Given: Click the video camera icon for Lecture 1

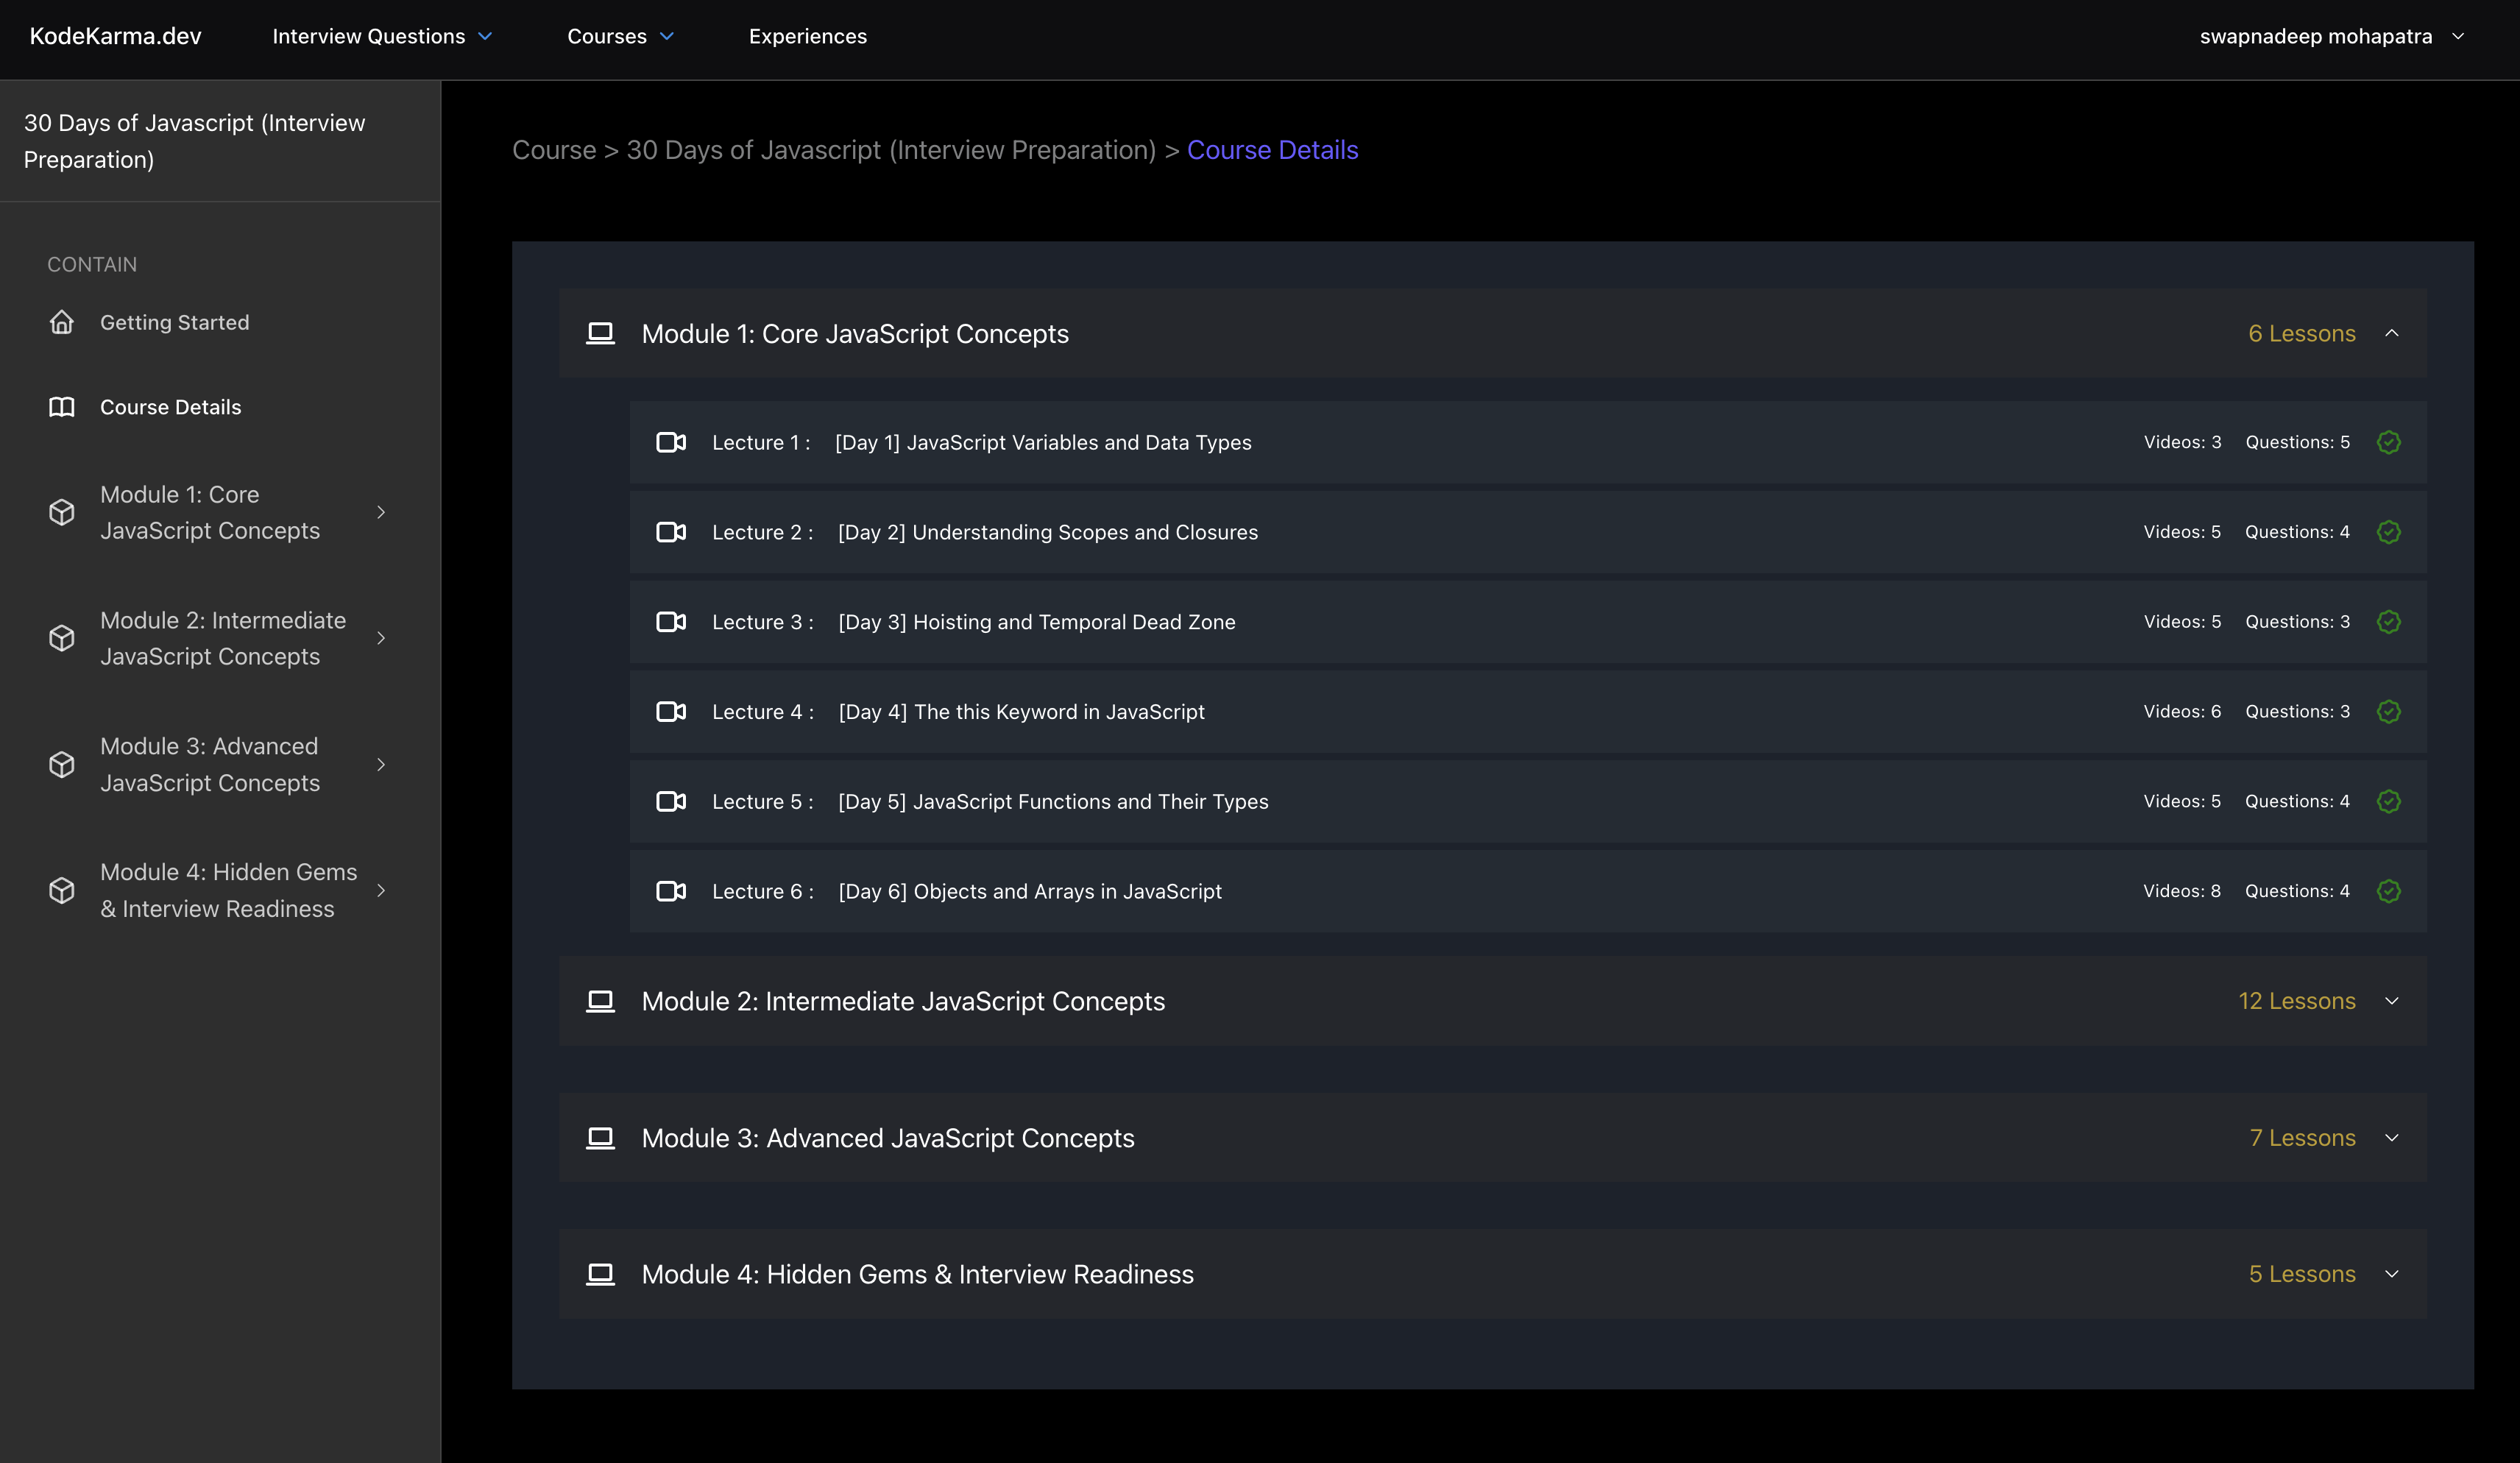Looking at the screenshot, I should pyautogui.click(x=671, y=442).
